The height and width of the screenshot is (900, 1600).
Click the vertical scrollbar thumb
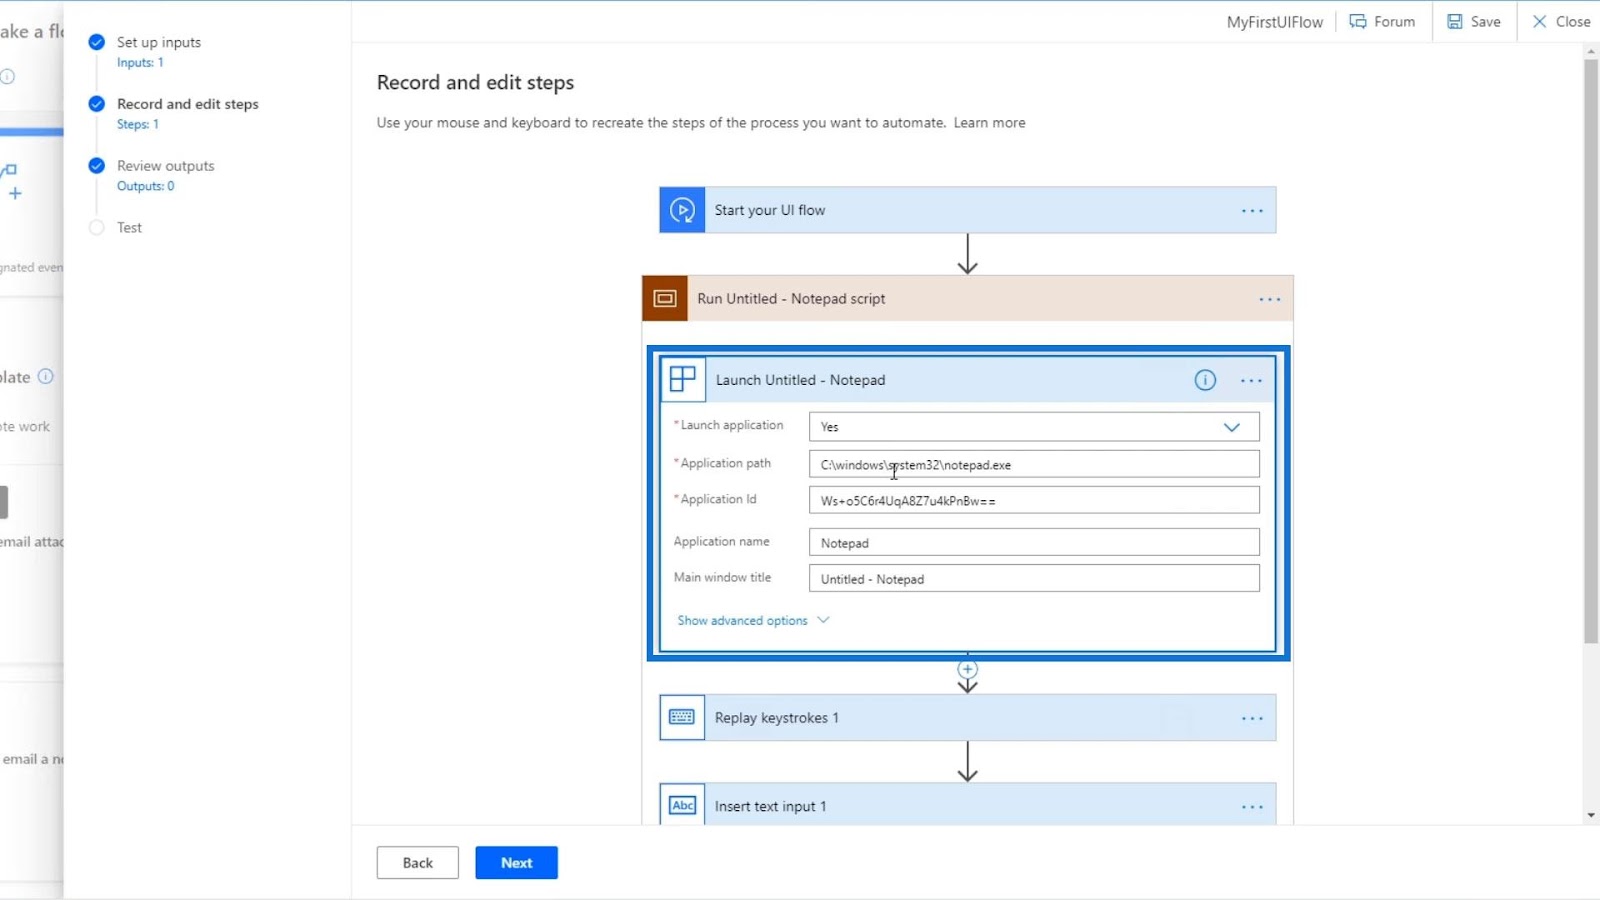1591,350
